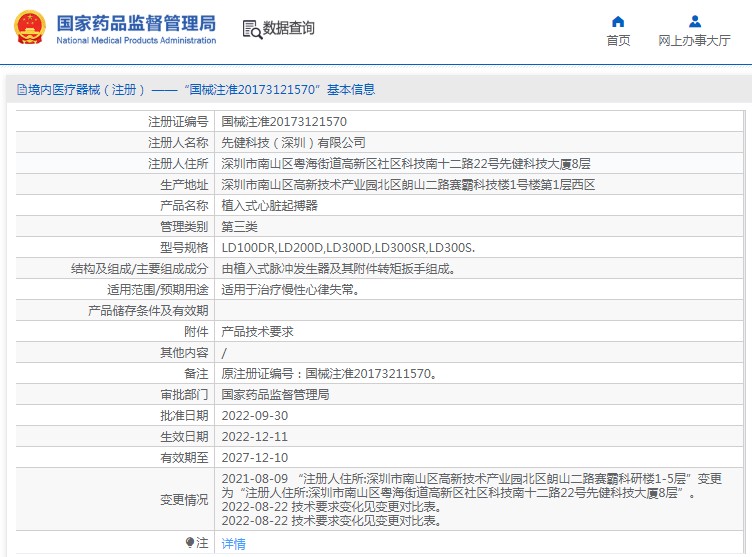Select expiry date 2027-12-10
This screenshot has height=557, width=752.
255,458
